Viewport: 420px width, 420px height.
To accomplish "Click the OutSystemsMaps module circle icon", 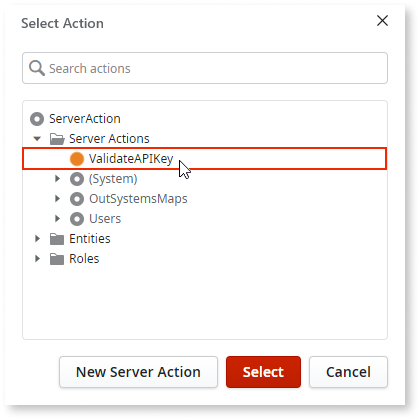I will (x=77, y=199).
